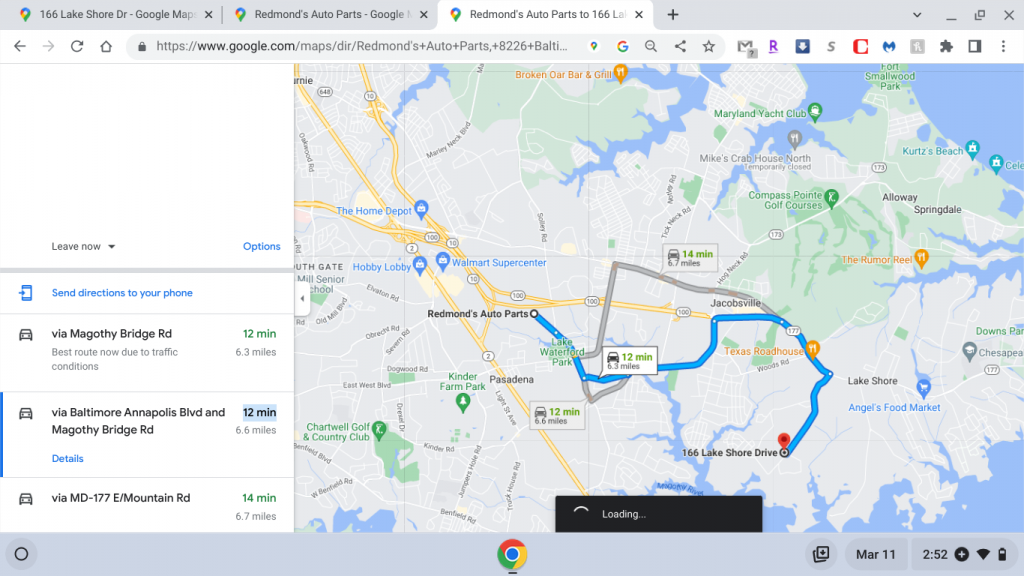Click the Walmart Supercenter map marker

pyautogui.click(x=443, y=261)
